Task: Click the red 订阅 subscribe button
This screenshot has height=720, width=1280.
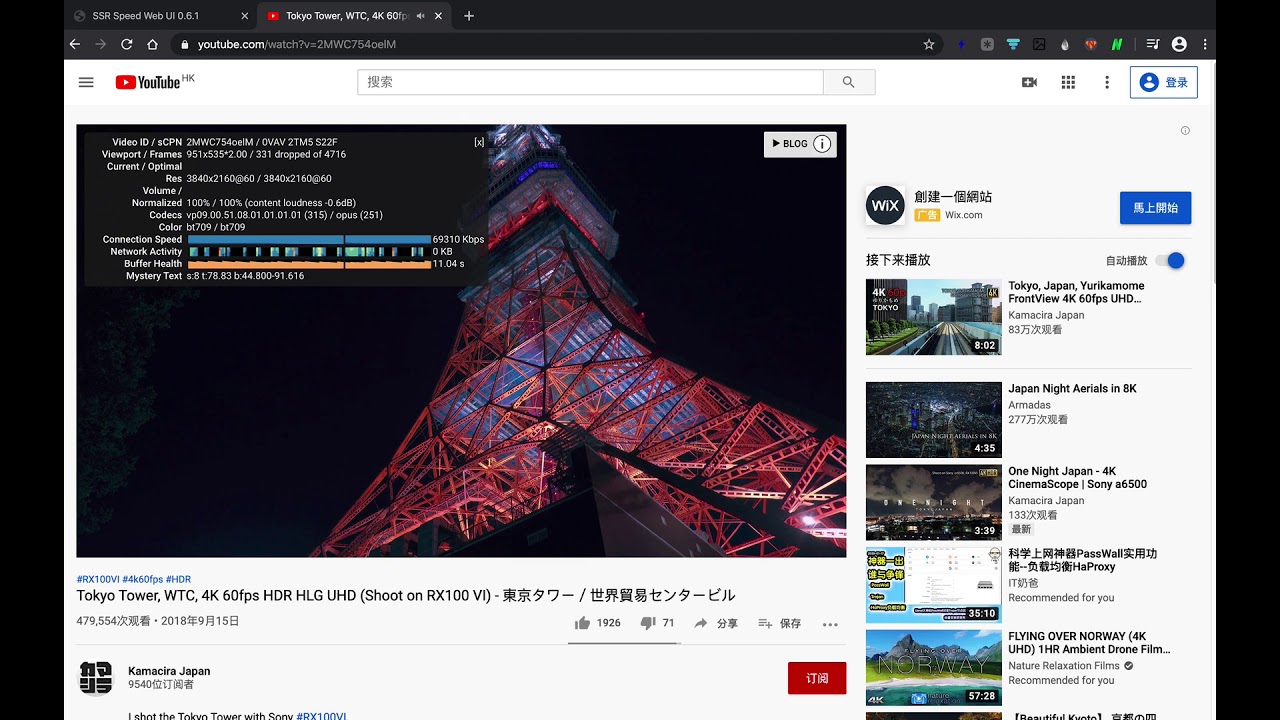Action: pyautogui.click(x=817, y=678)
